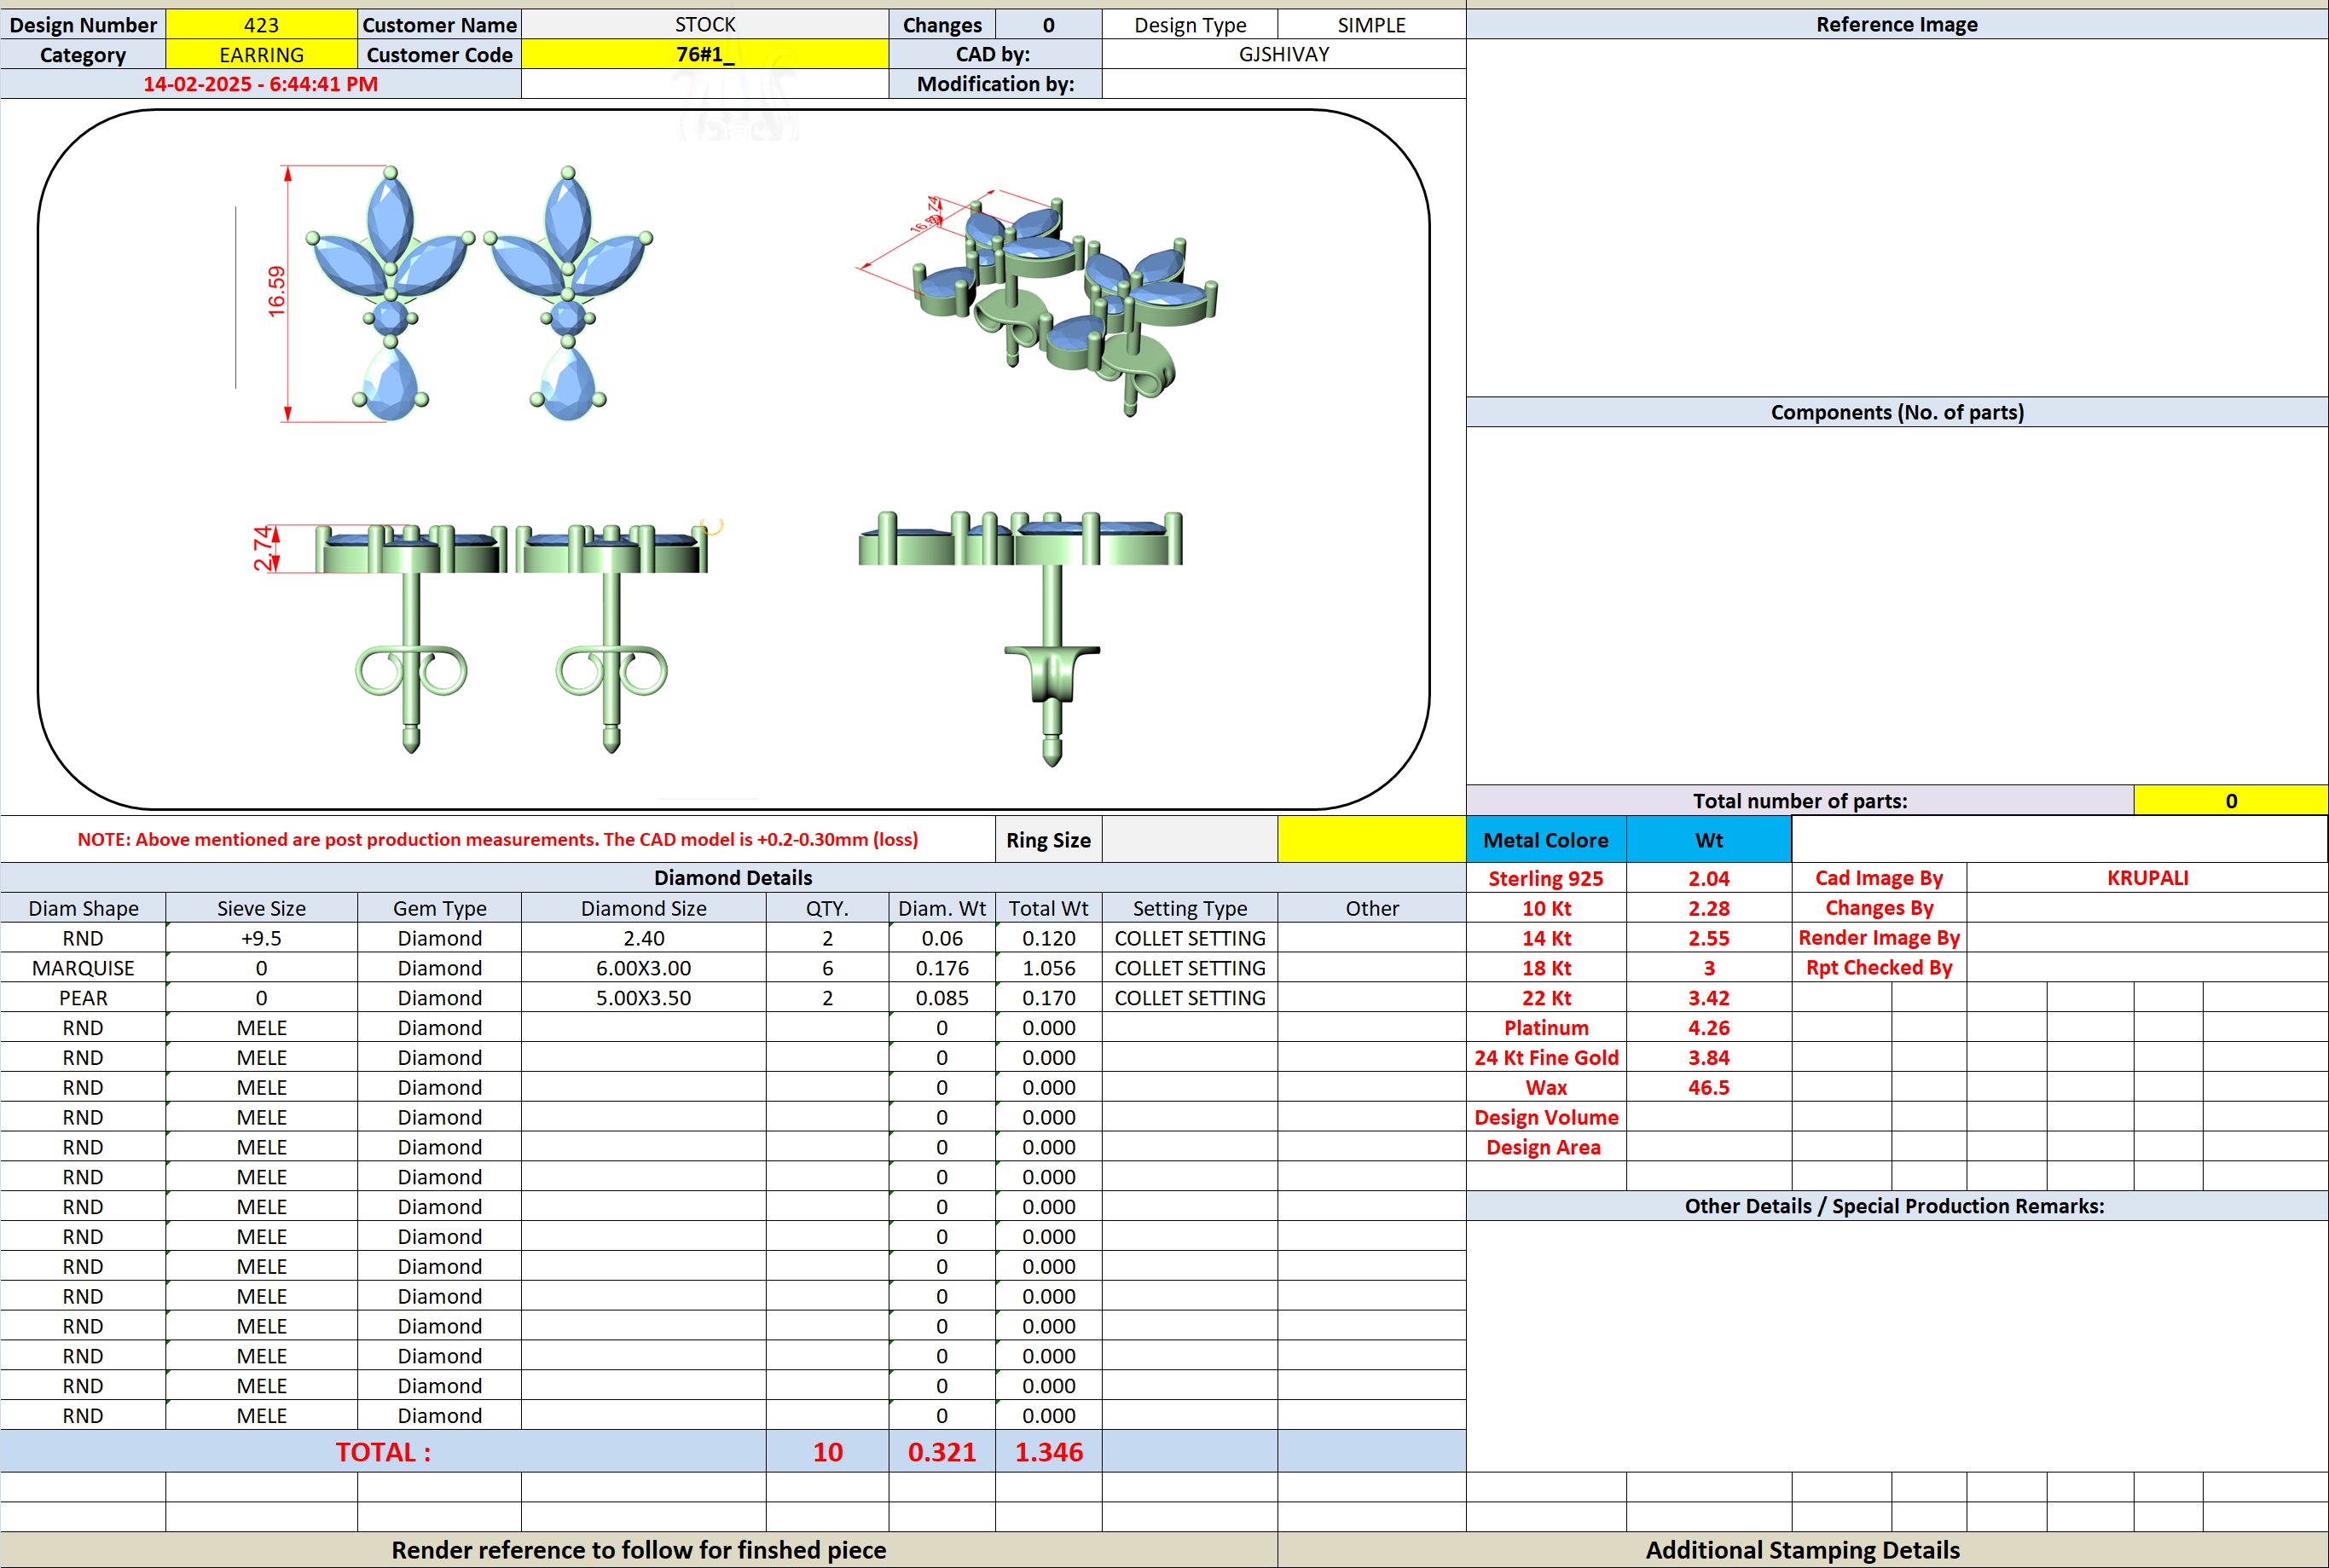Select the date stamp 14-02-2025 - 6:44:41 PM
The height and width of the screenshot is (1568, 2329).
[260, 84]
